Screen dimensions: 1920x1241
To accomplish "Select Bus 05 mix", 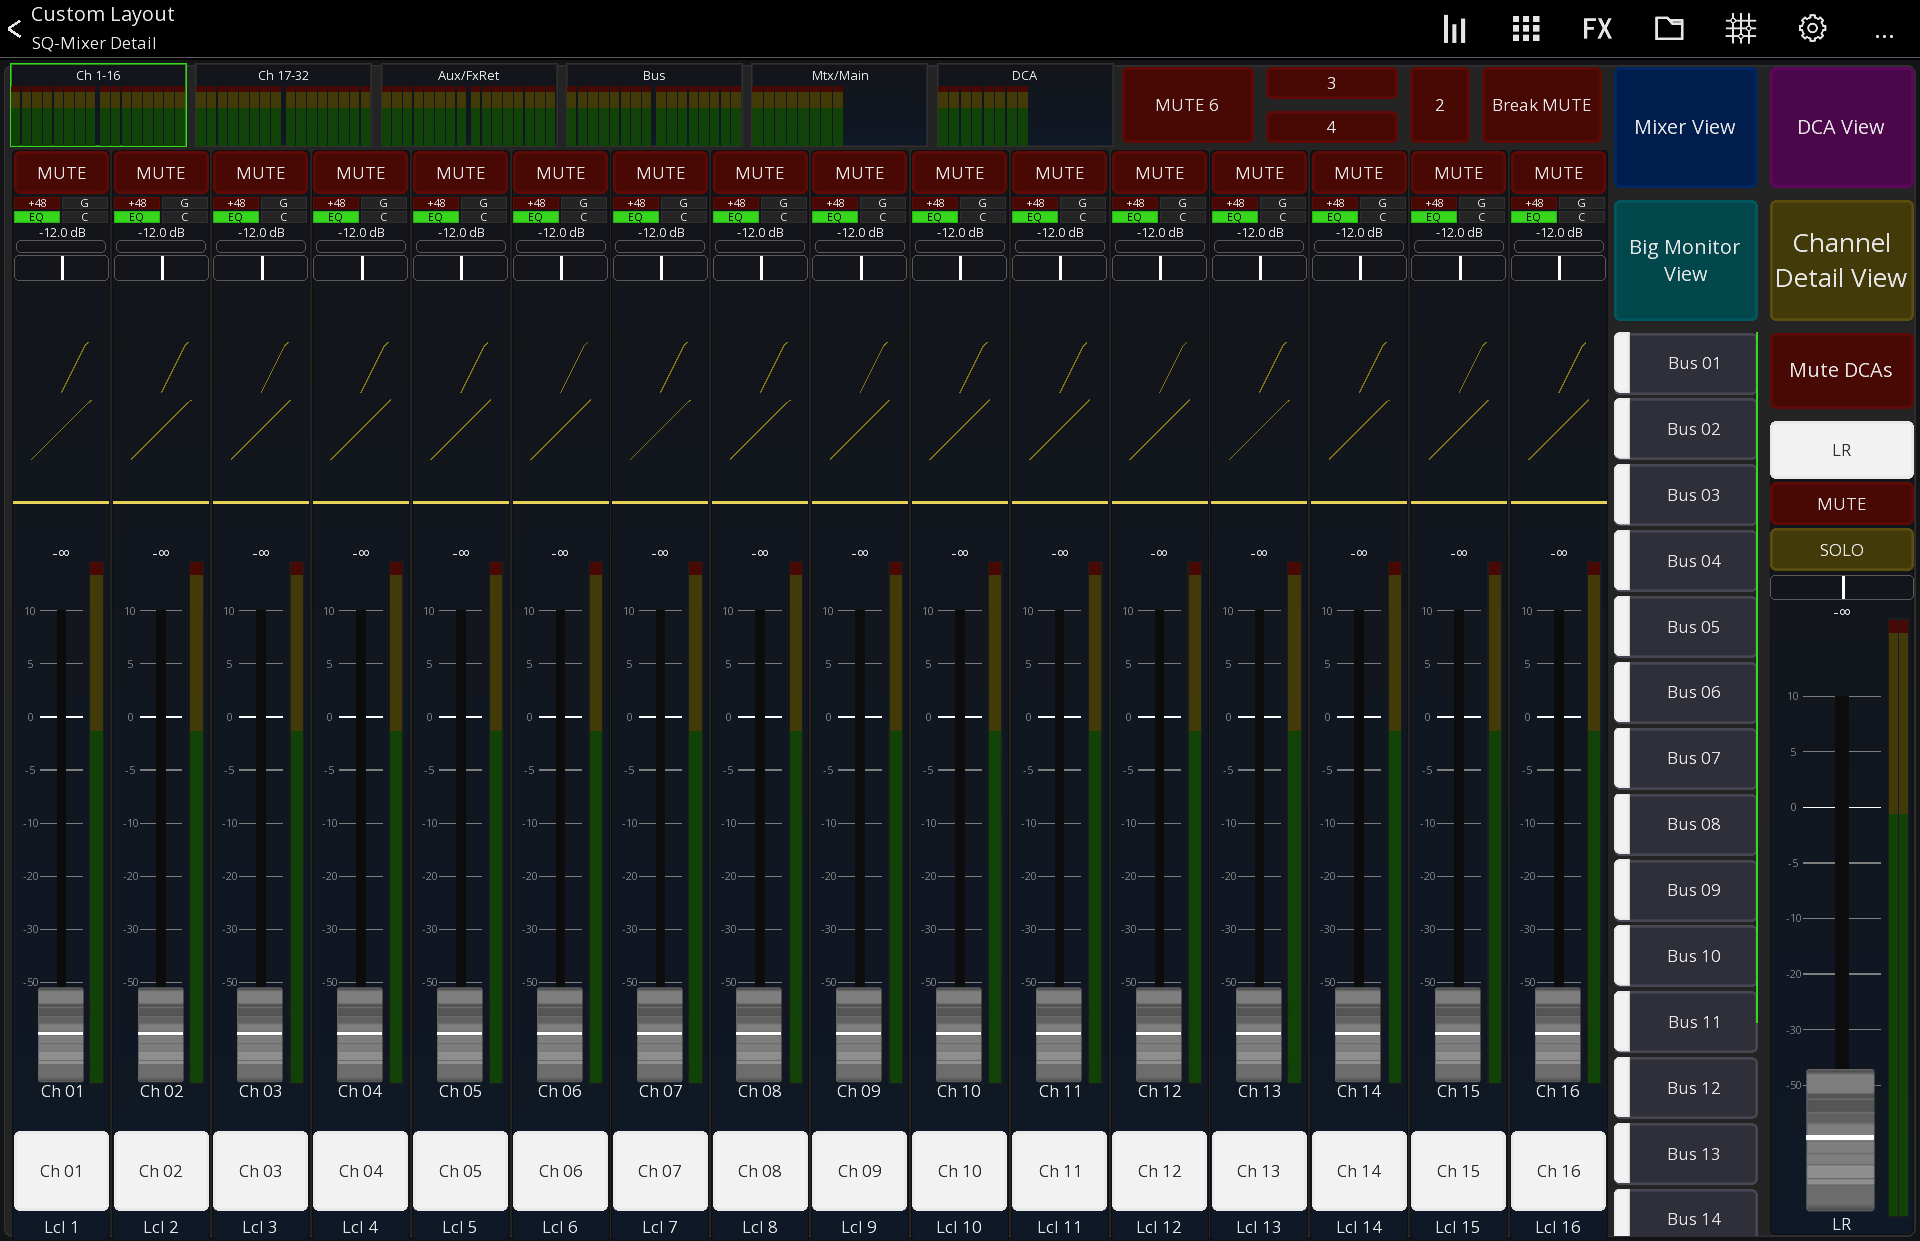I will pyautogui.click(x=1686, y=627).
